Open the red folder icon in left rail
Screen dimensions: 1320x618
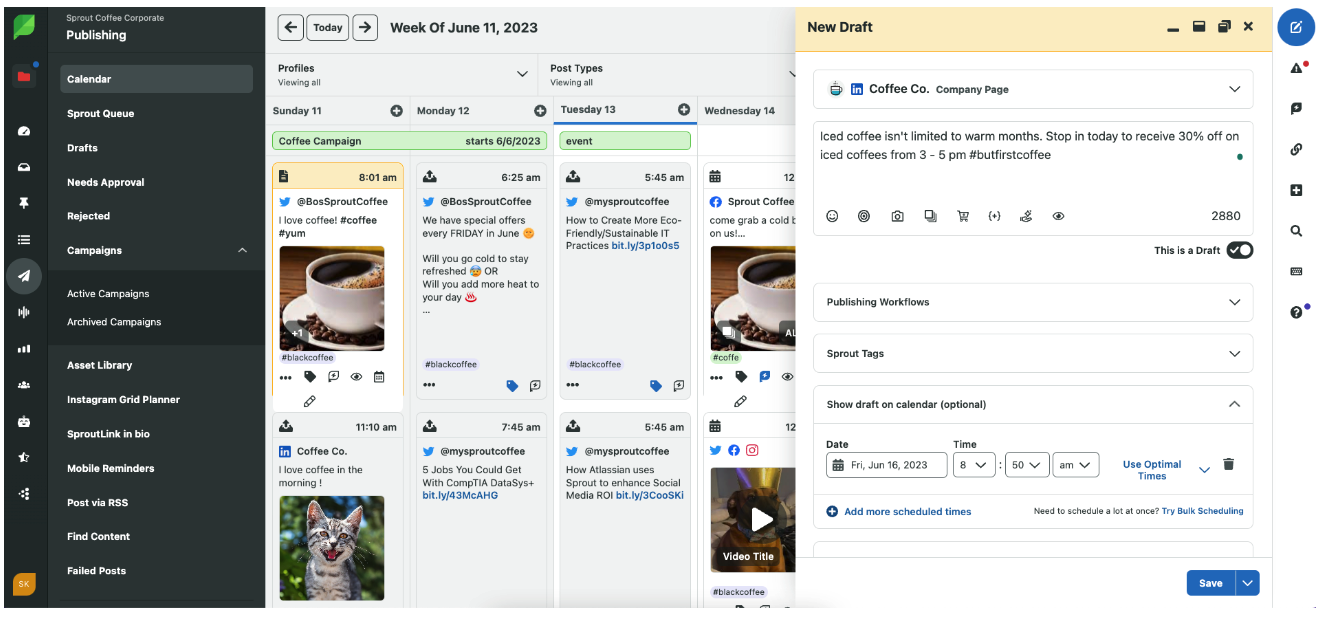tap(24, 77)
